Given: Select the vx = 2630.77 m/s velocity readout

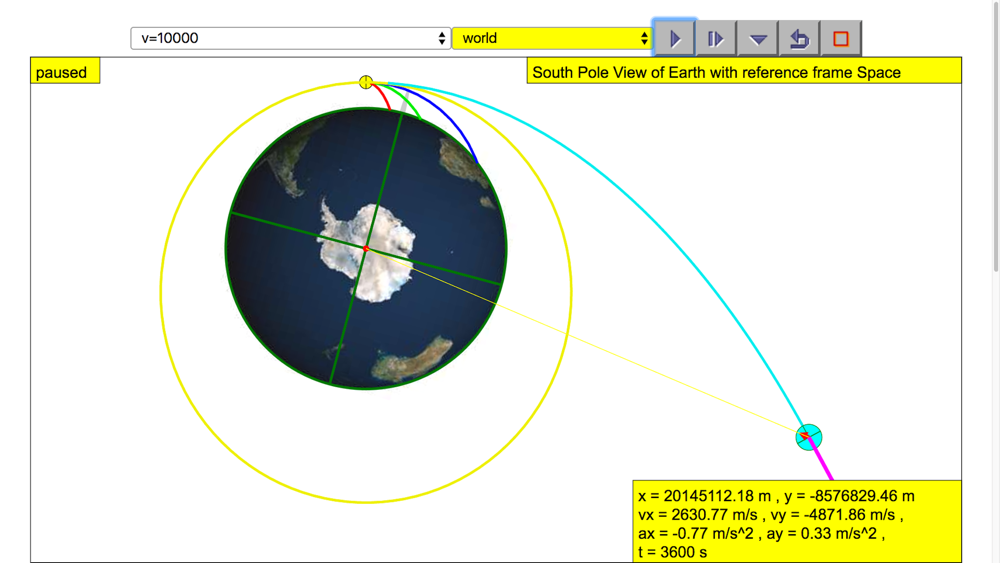Looking at the screenshot, I should point(698,515).
